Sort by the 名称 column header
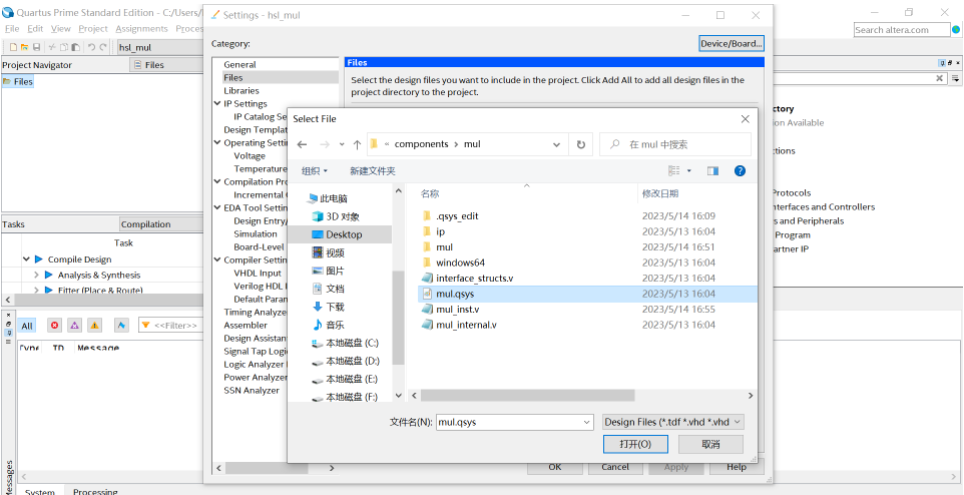The image size is (964, 495). point(430,194)
